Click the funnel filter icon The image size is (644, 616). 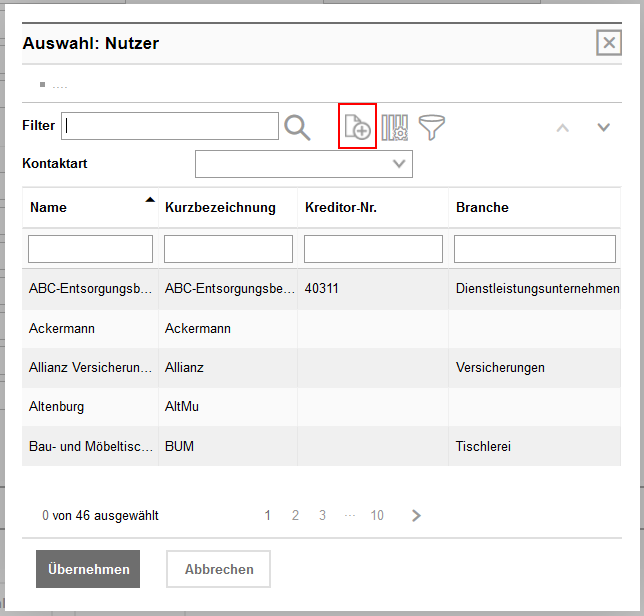(x=432, y=127)
